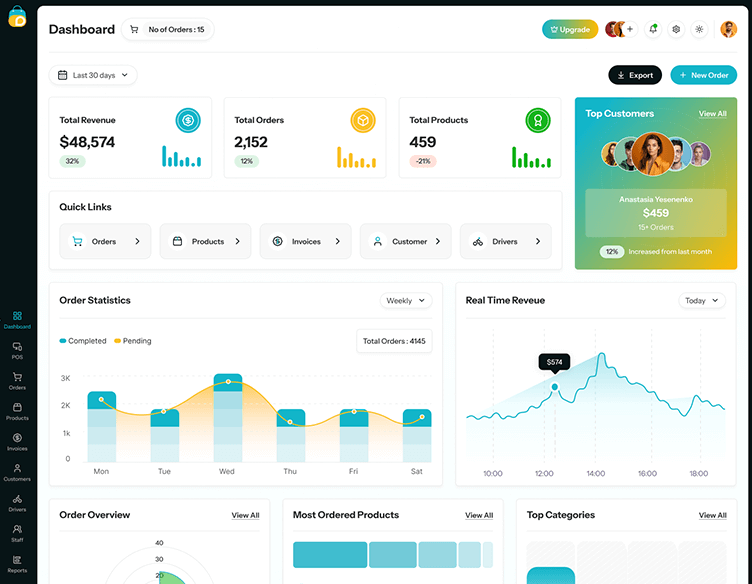
Task: Click the shopping bag app logo
Action: pos(17,16)
